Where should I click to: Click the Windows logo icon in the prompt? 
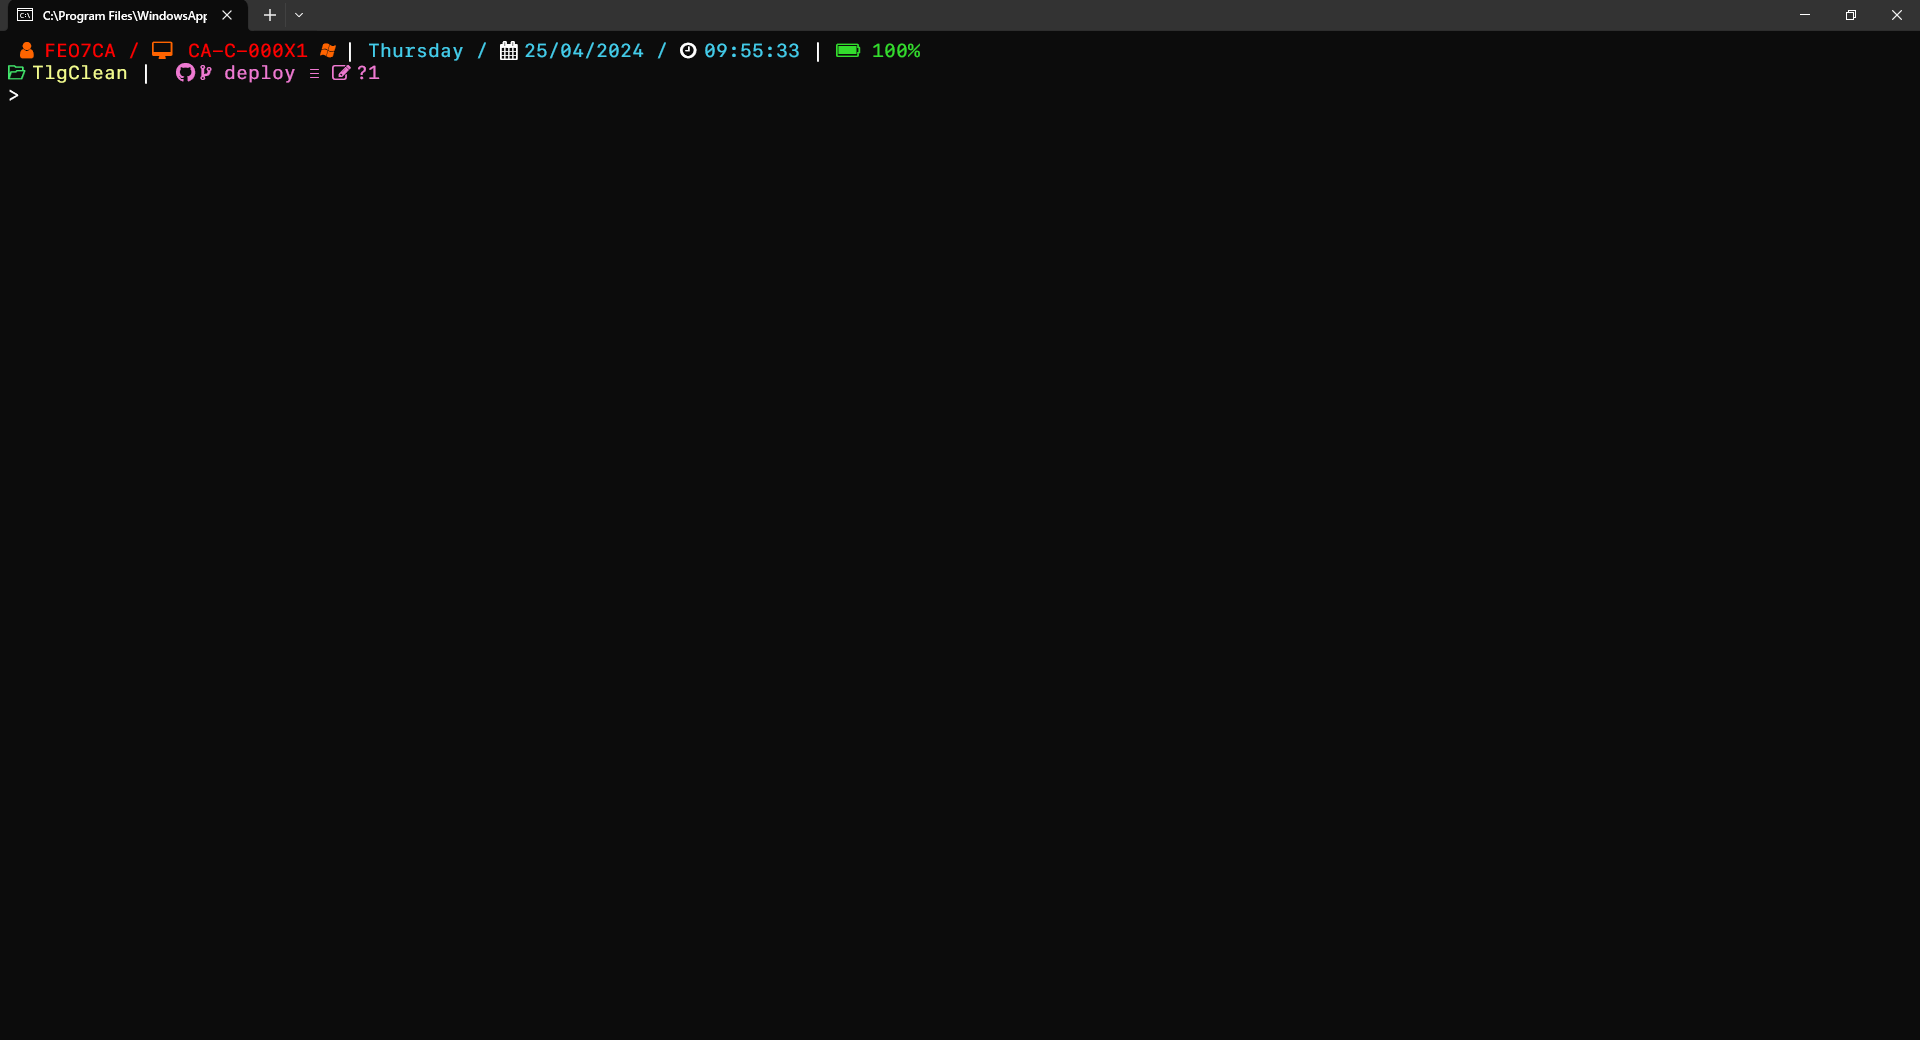[x=328, y=50]
